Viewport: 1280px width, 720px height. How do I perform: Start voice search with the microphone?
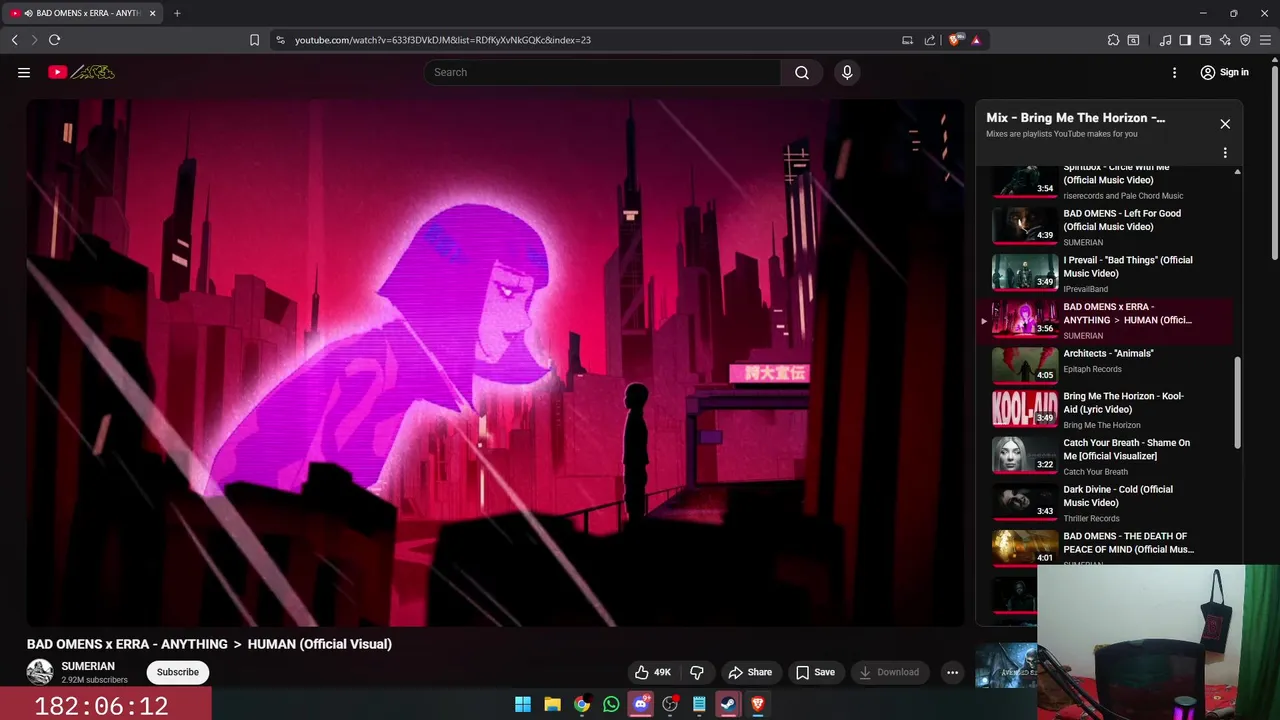tap(847, 72)
